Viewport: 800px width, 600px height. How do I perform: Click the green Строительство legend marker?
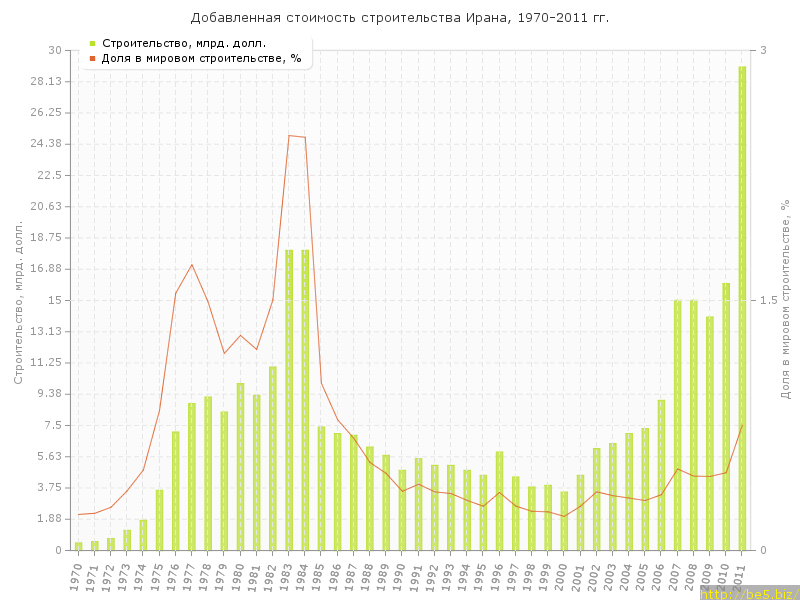(x=92, y=43)
